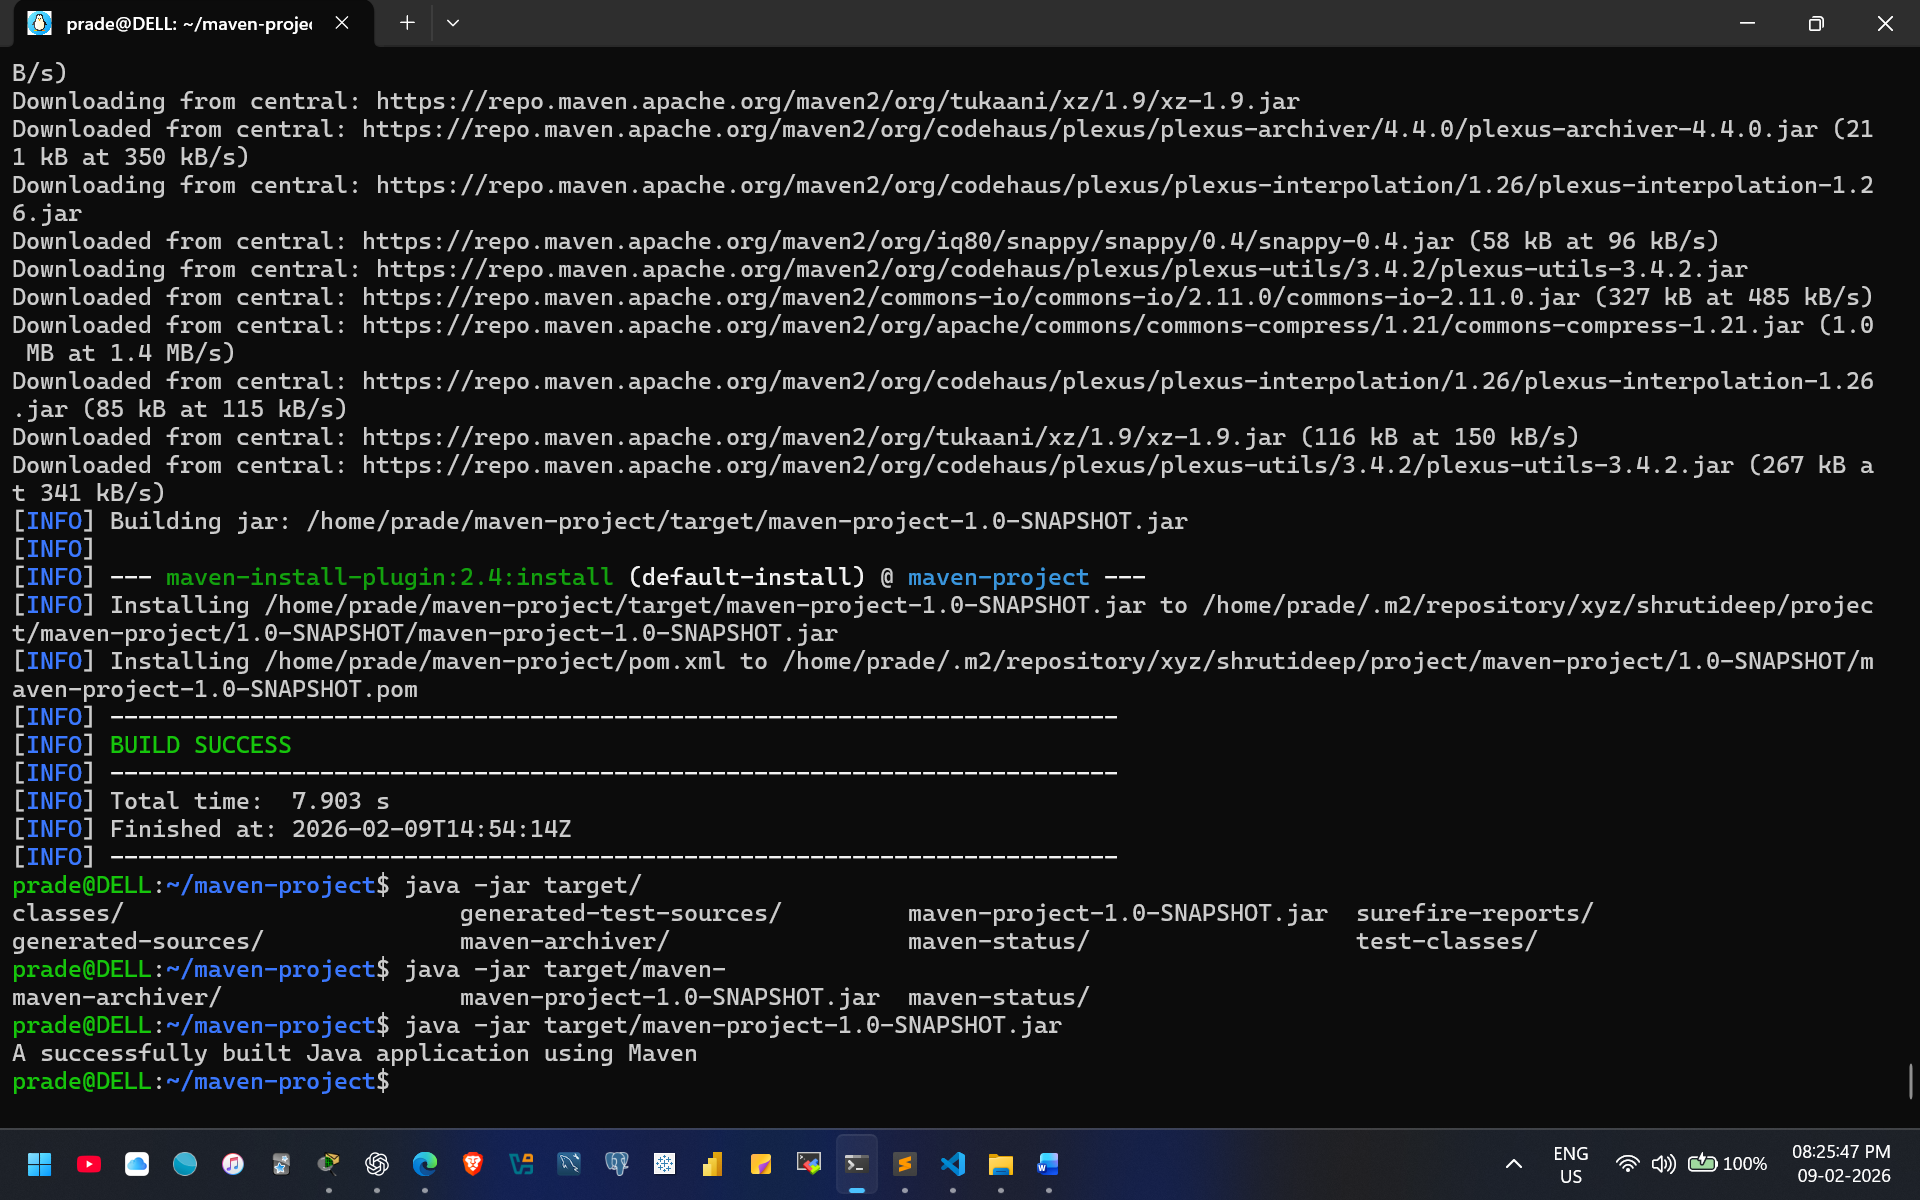
Task: Click the Tux penguin tab icon
Action: click(x=39, y=24)
